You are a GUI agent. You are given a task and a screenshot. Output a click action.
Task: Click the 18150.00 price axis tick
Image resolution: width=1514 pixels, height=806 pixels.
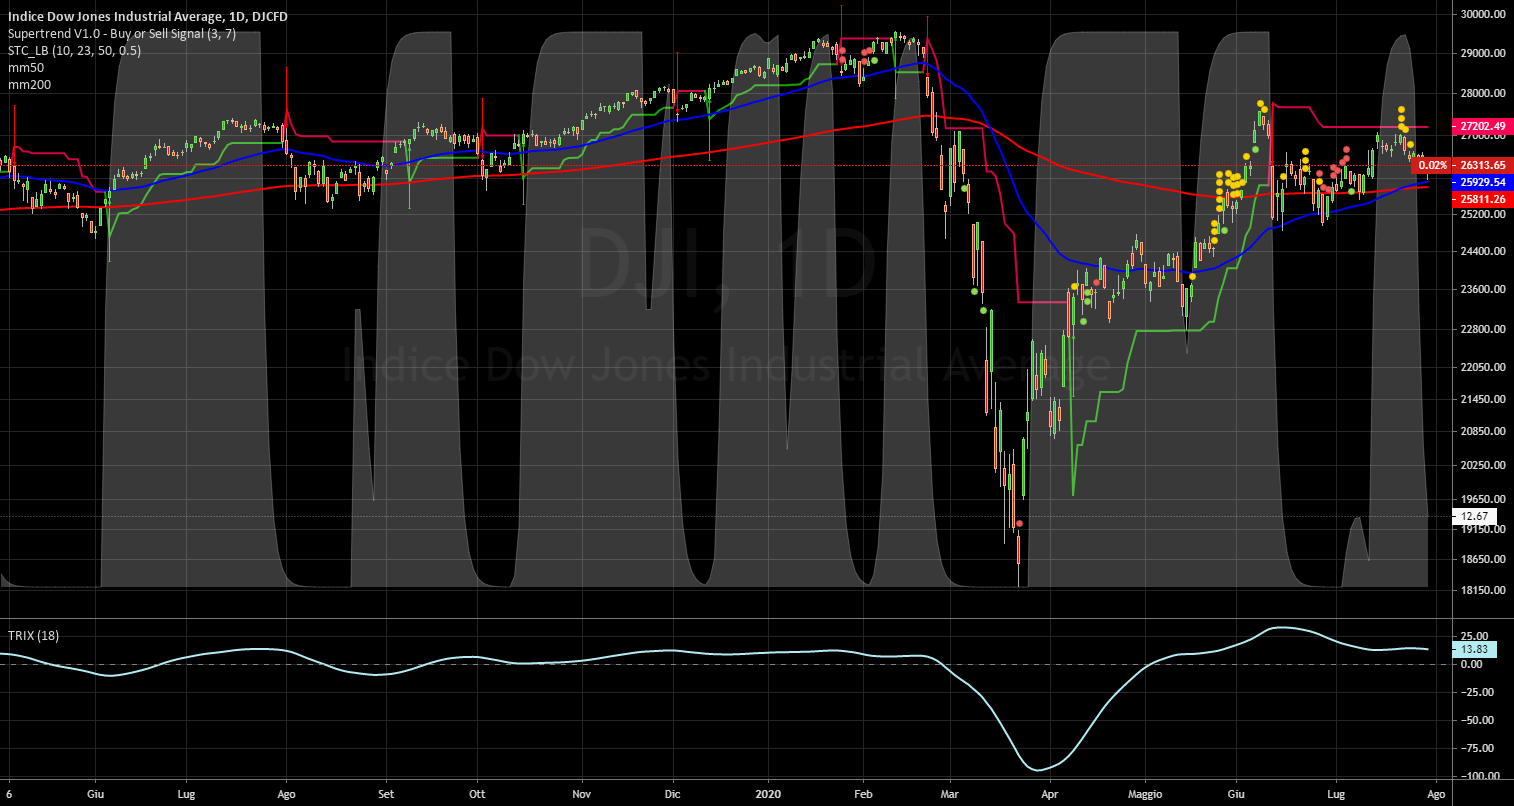1482,590
